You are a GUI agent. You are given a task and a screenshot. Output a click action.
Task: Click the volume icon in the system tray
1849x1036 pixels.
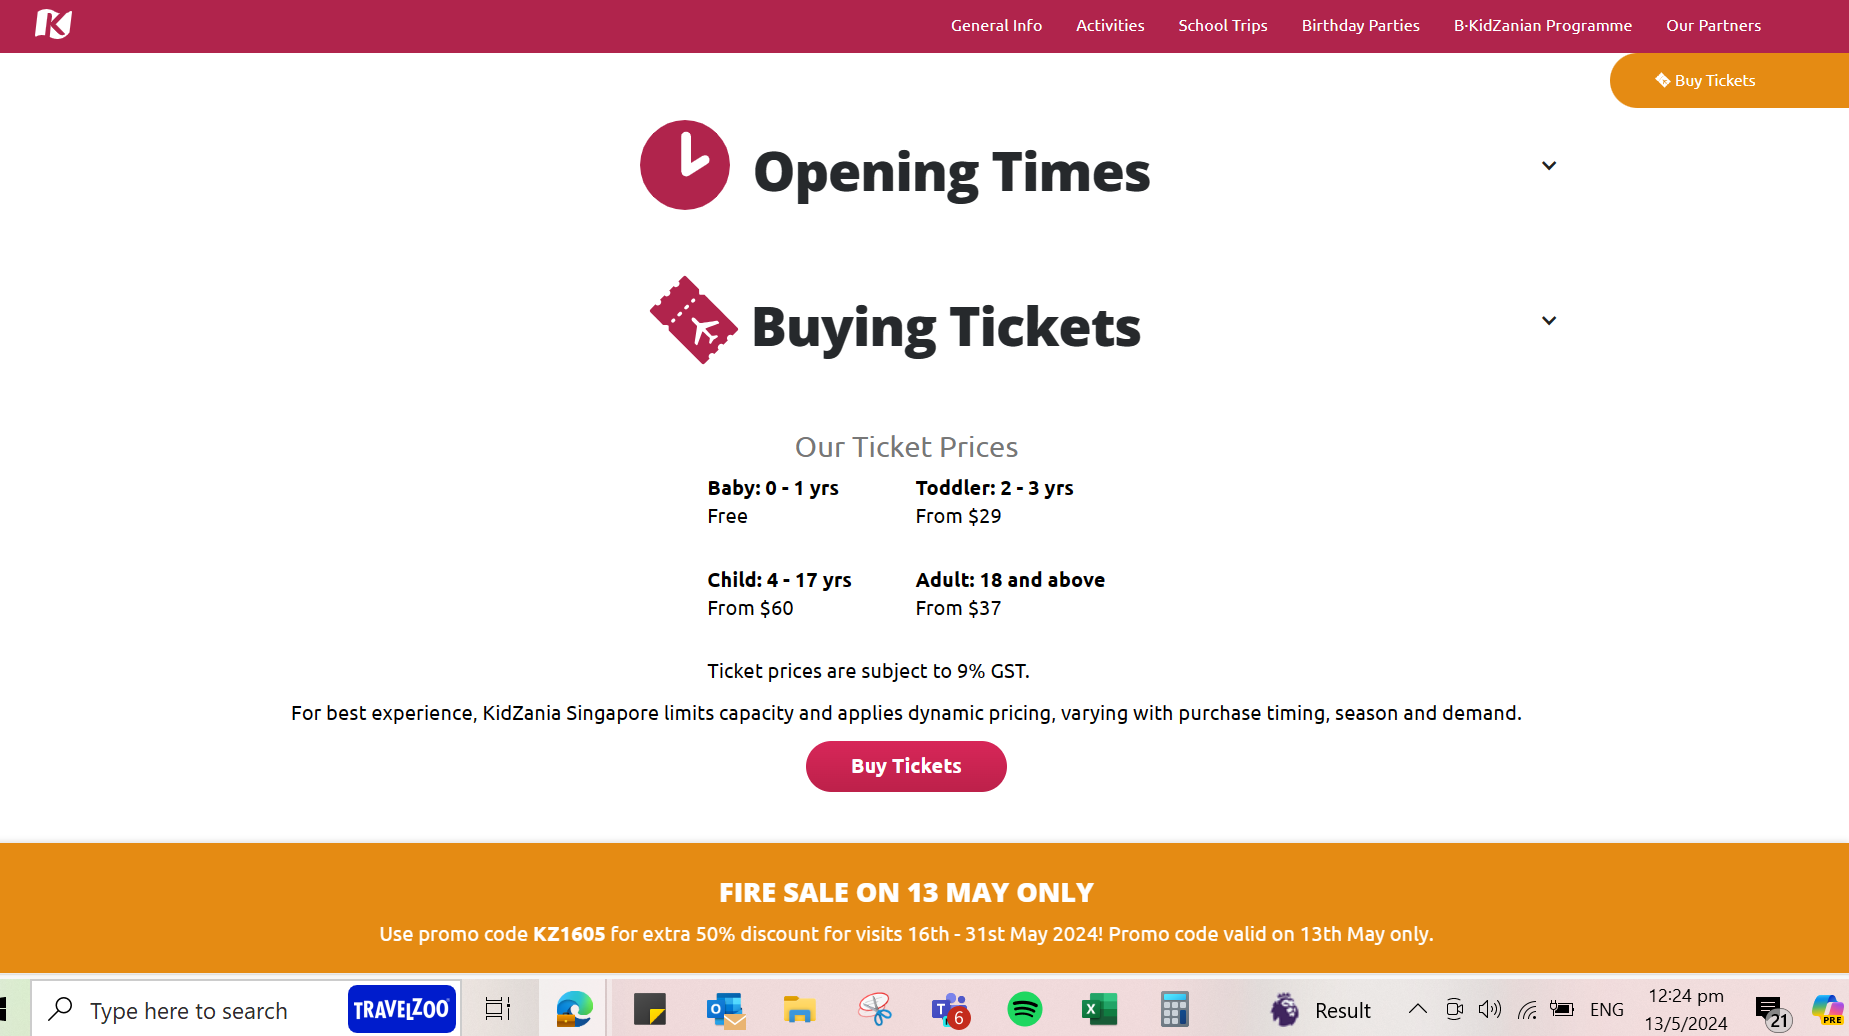[x=1489, y=1010]
